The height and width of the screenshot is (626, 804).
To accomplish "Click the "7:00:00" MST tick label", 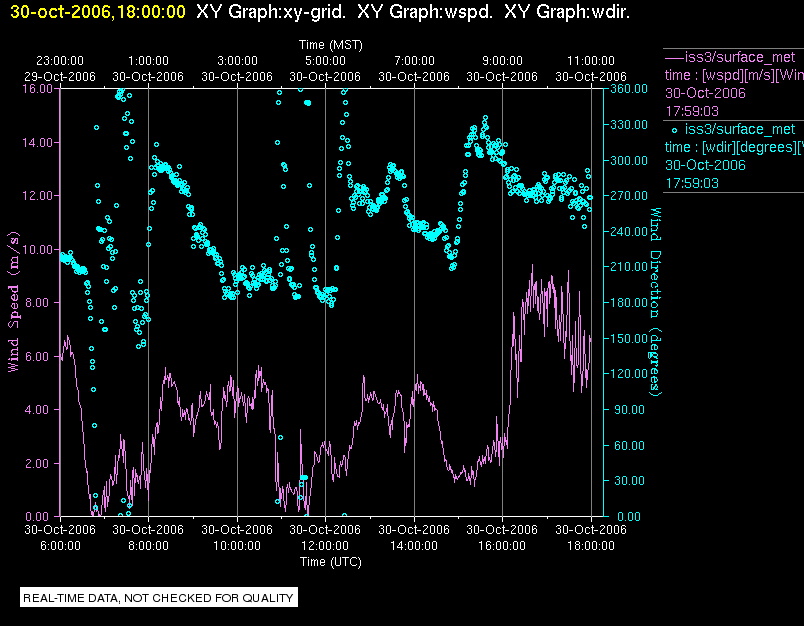I will (414, 61).
